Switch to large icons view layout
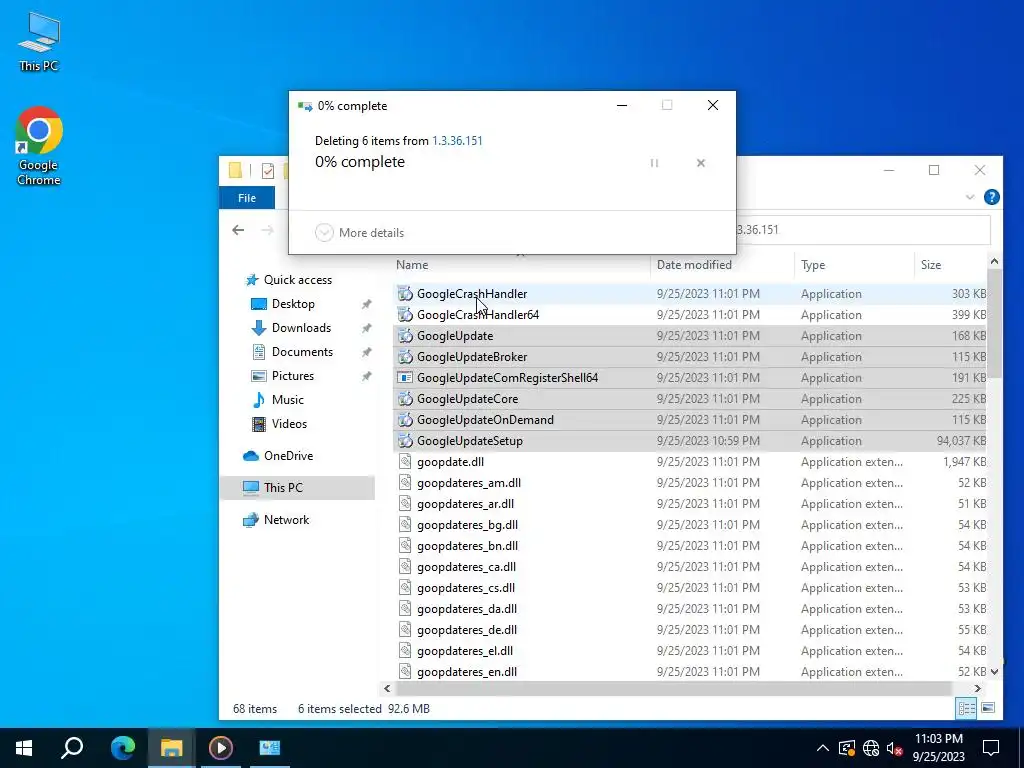The height and width of the screenshot is (768, 1024). tap(988, 708)
